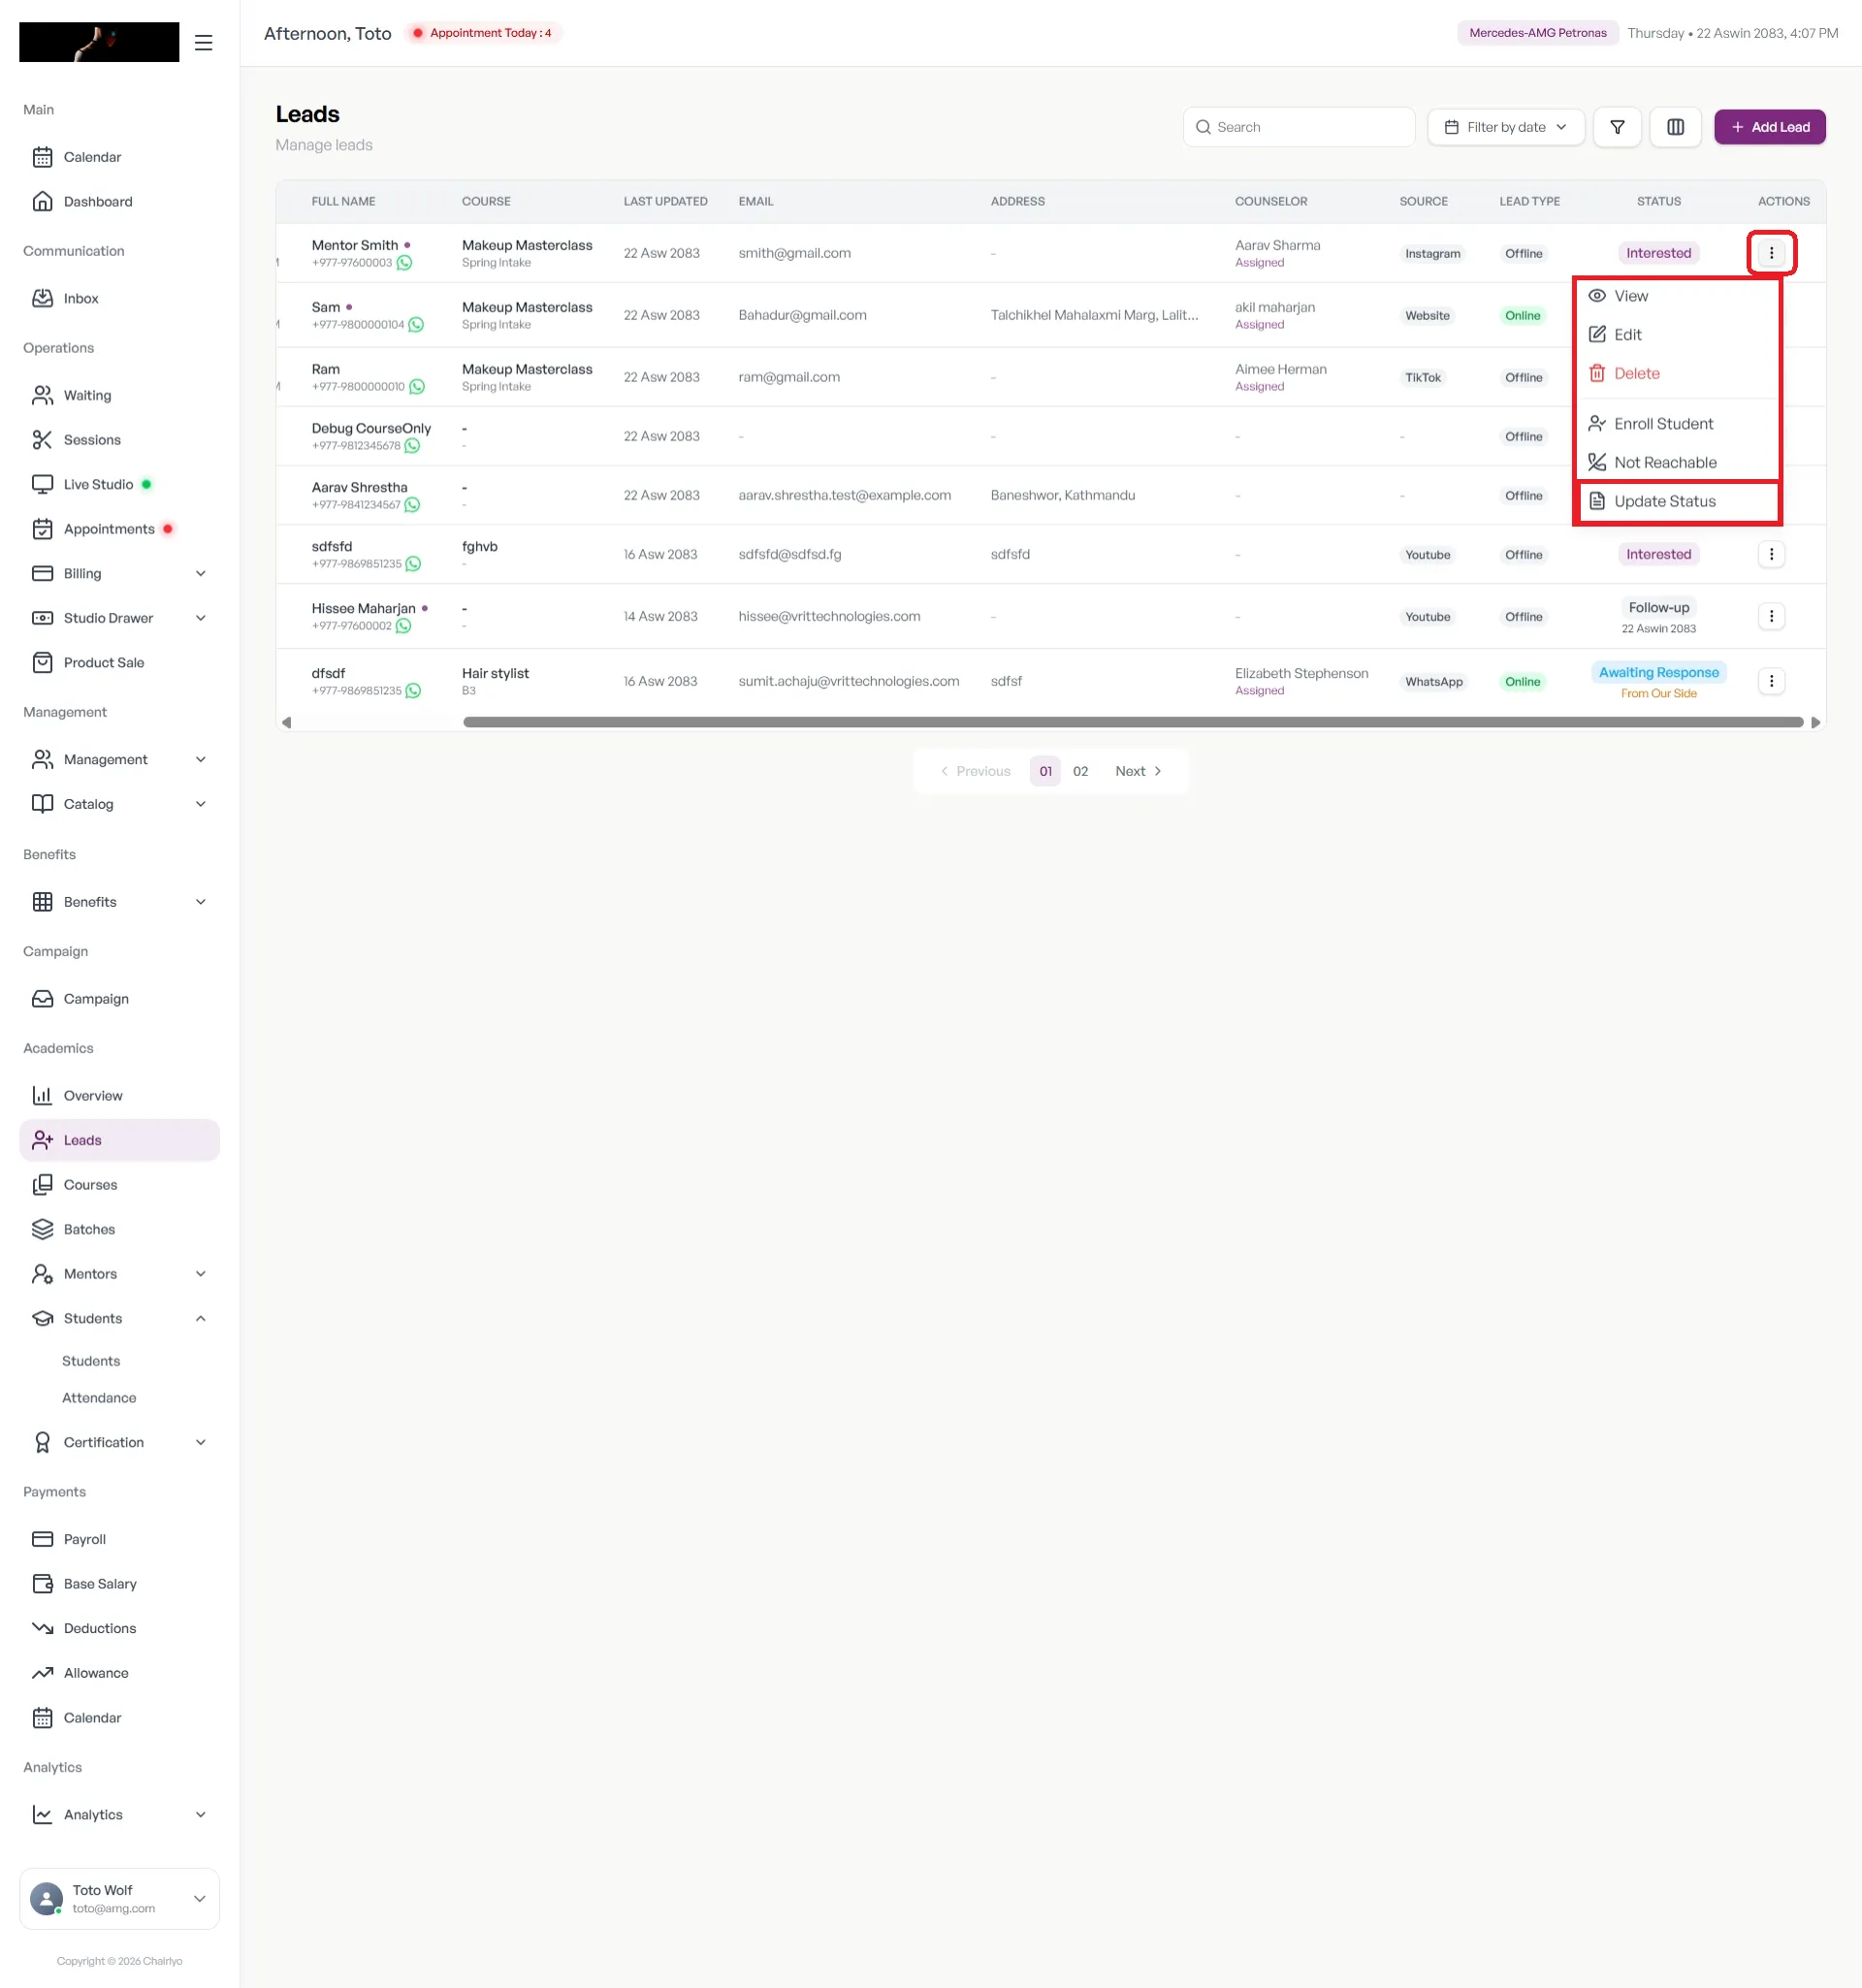Choose Update Status in actions menu
1862x1988 pixels.
point(1678,501)
